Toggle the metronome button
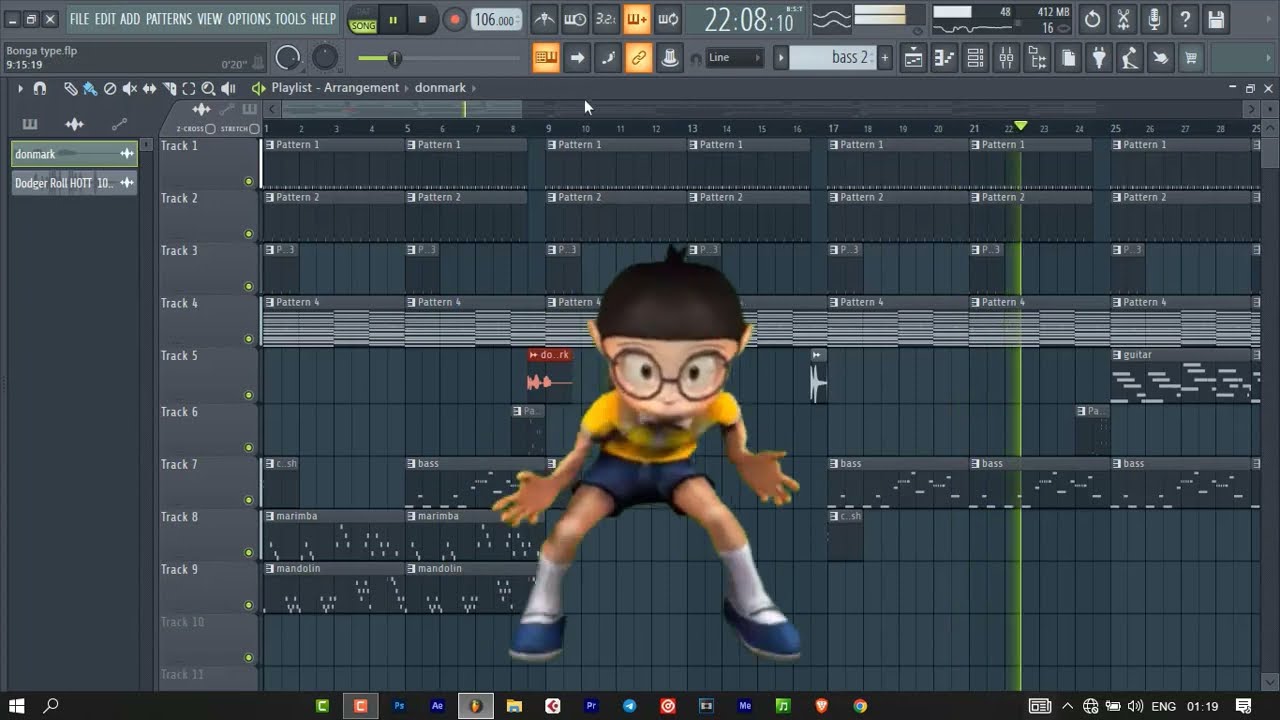The width and height of the screenshot is (1280, 720). pyautogui.click(x=544, y=19)
